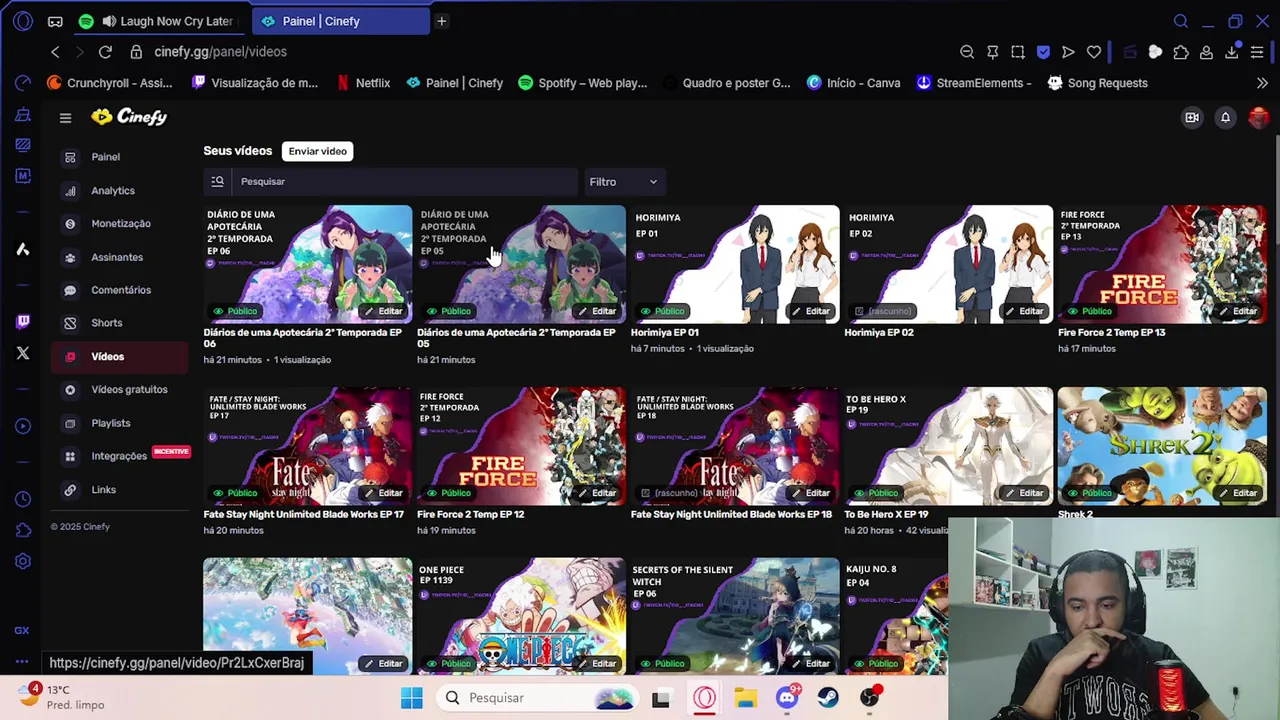The image size is (1280, 720).
Task: Open Início - Canva bookmark
Action: tap(854, 83)
